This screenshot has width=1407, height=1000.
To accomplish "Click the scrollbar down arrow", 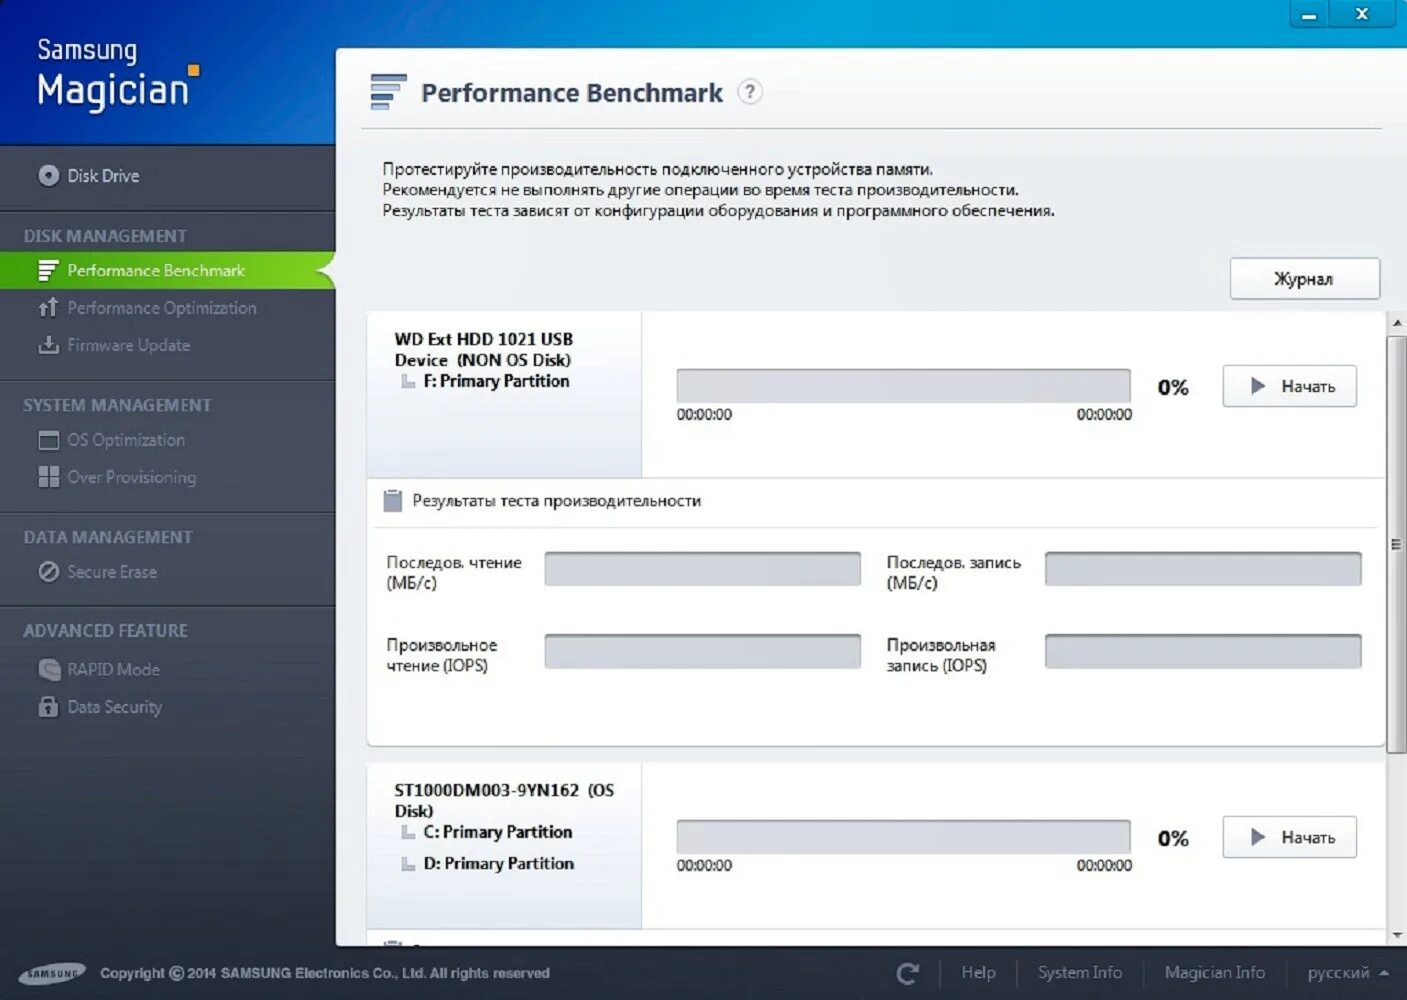I will 1397,935.
